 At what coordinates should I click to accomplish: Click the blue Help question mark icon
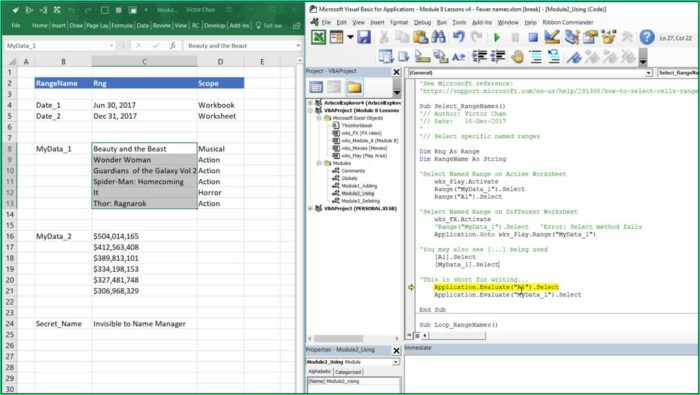pyautogui.click(x=647, y=37)
